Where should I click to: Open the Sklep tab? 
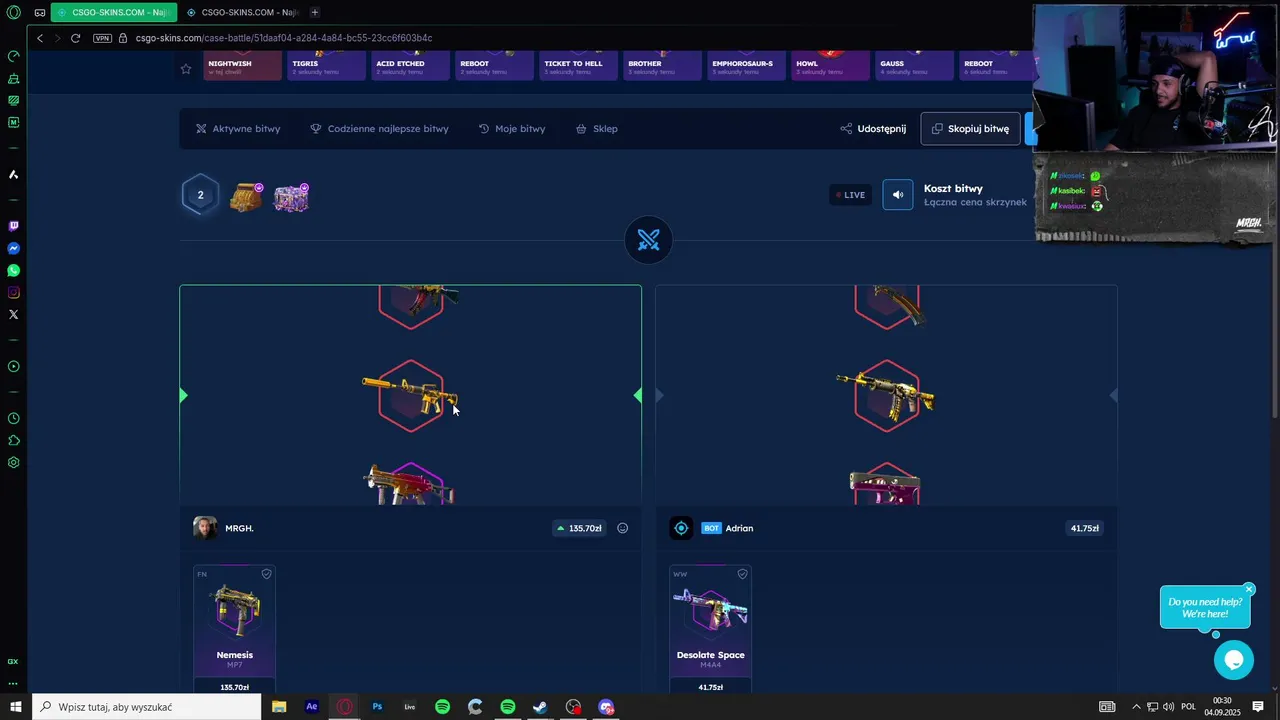(x=597, y=129)
